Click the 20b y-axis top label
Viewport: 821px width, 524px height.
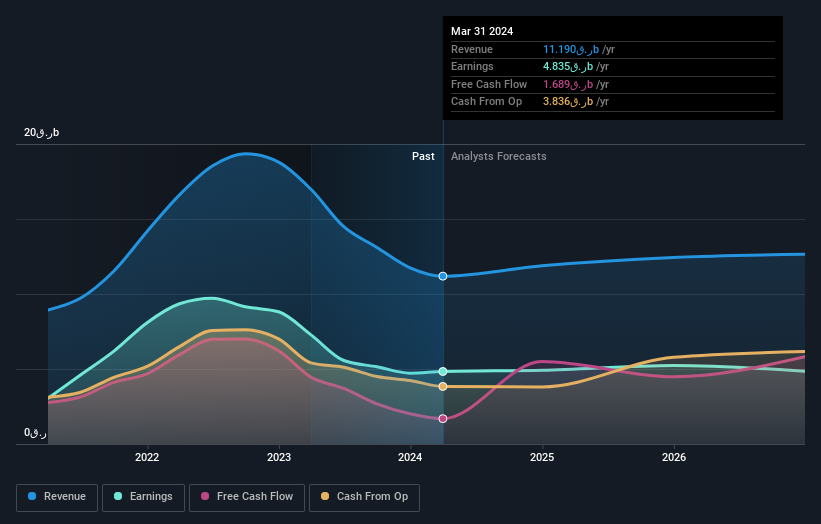[x=41, y=132]
